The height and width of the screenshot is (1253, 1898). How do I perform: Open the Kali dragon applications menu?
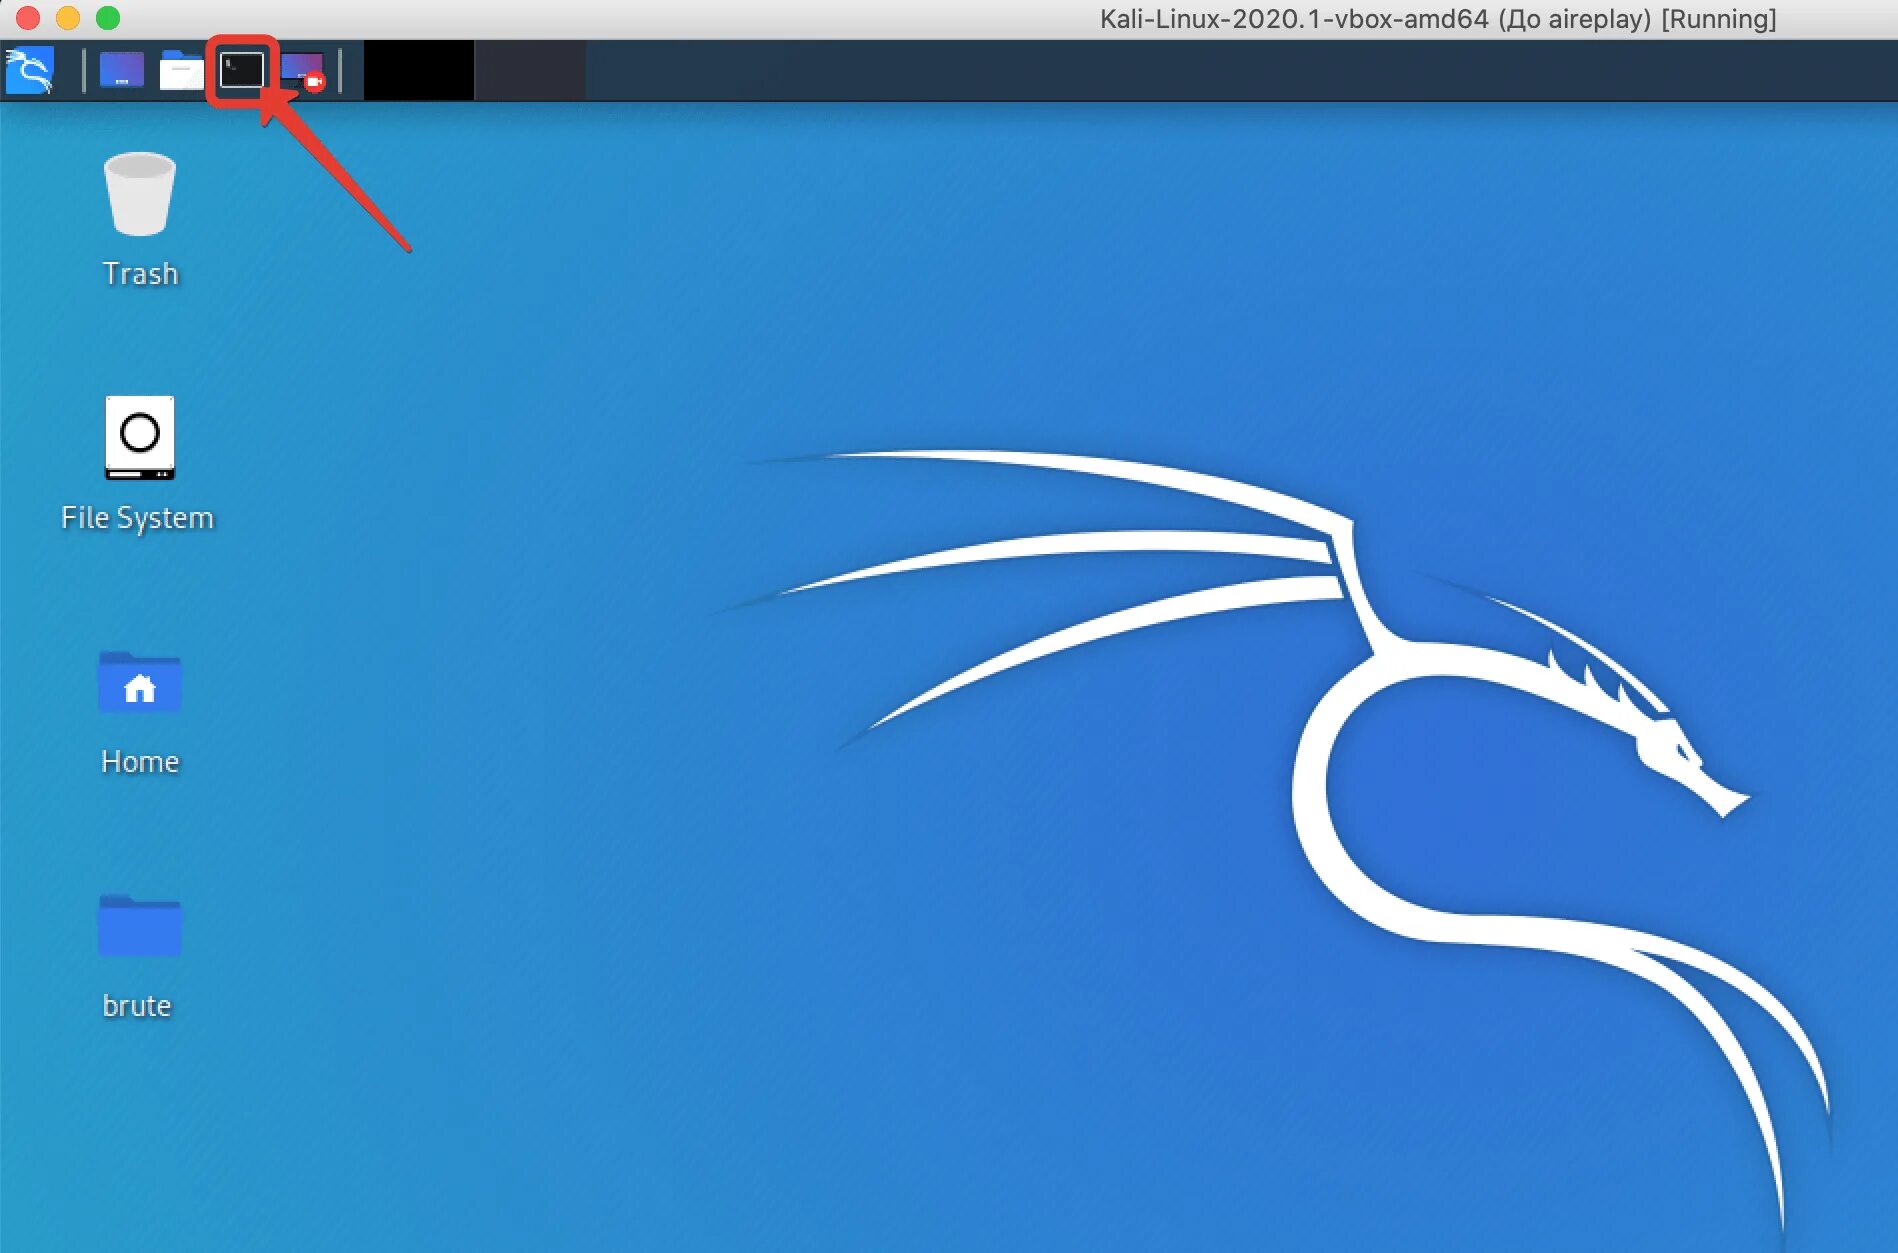click(29, 71)
